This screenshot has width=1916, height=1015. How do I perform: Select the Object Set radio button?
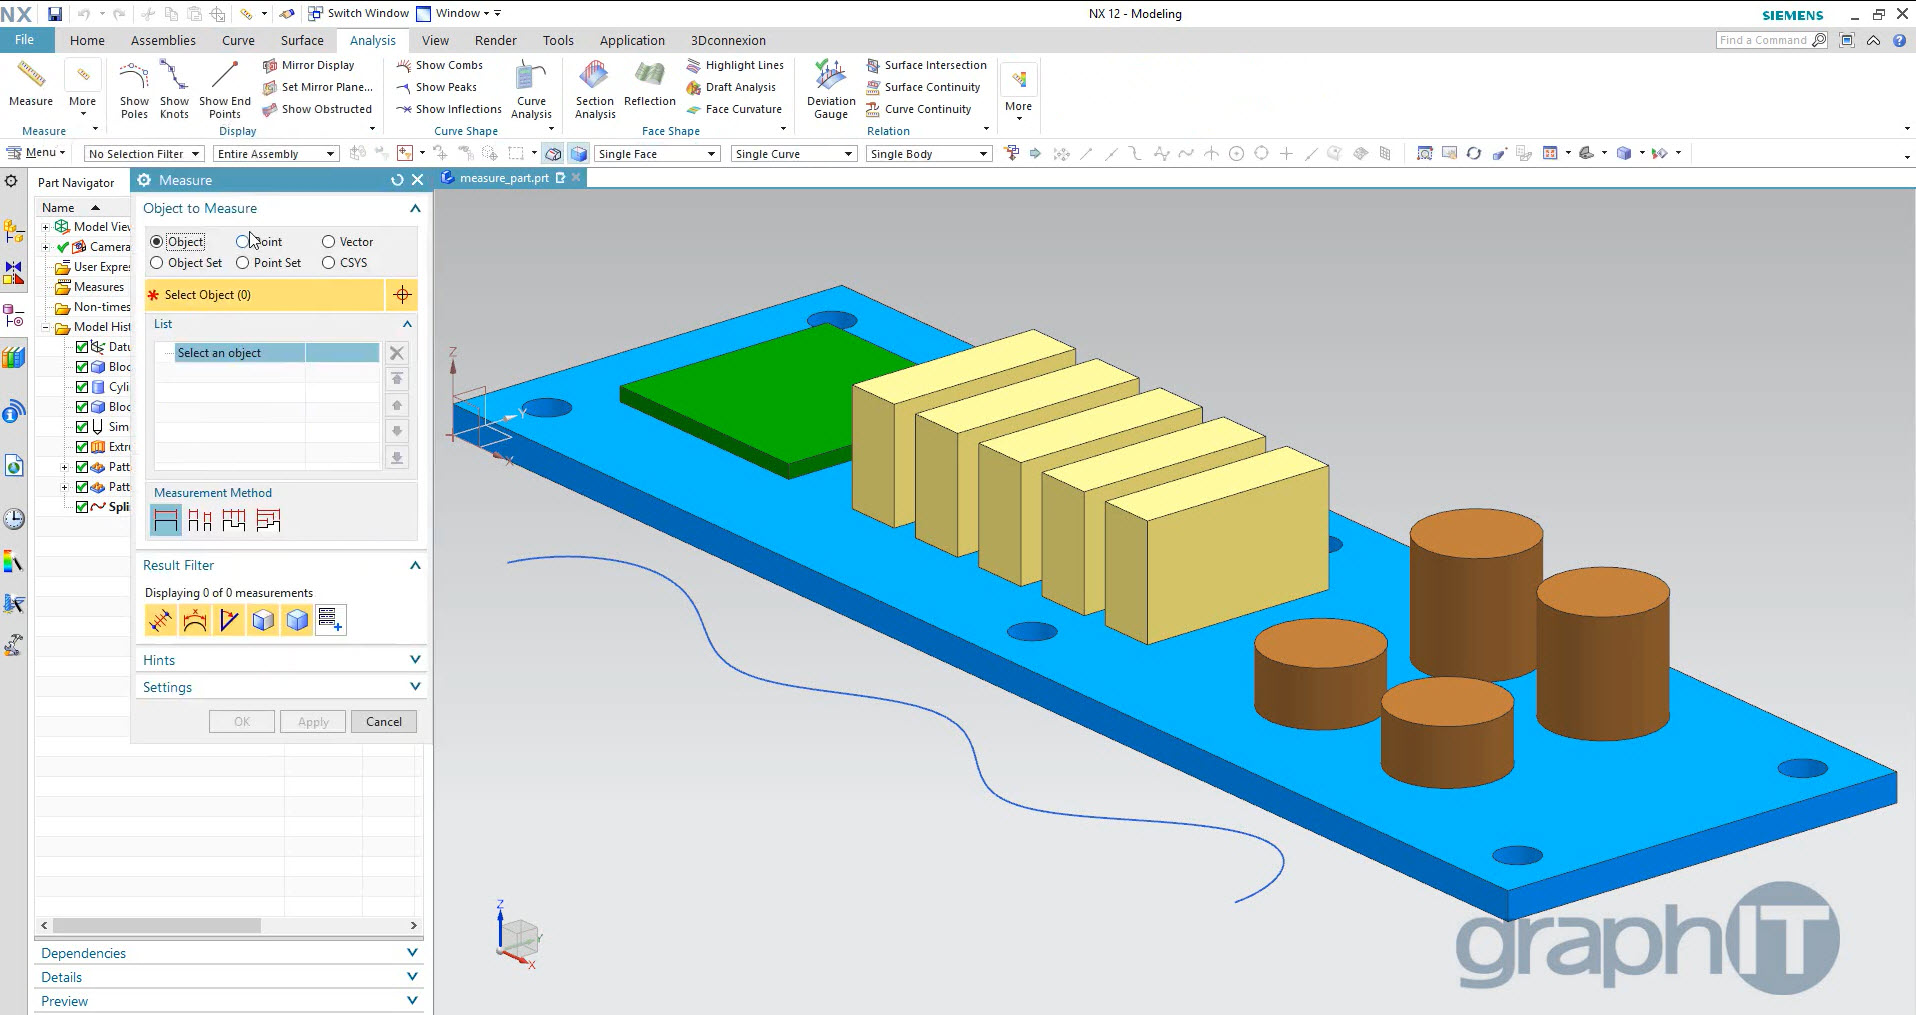(x=157, y=263)
